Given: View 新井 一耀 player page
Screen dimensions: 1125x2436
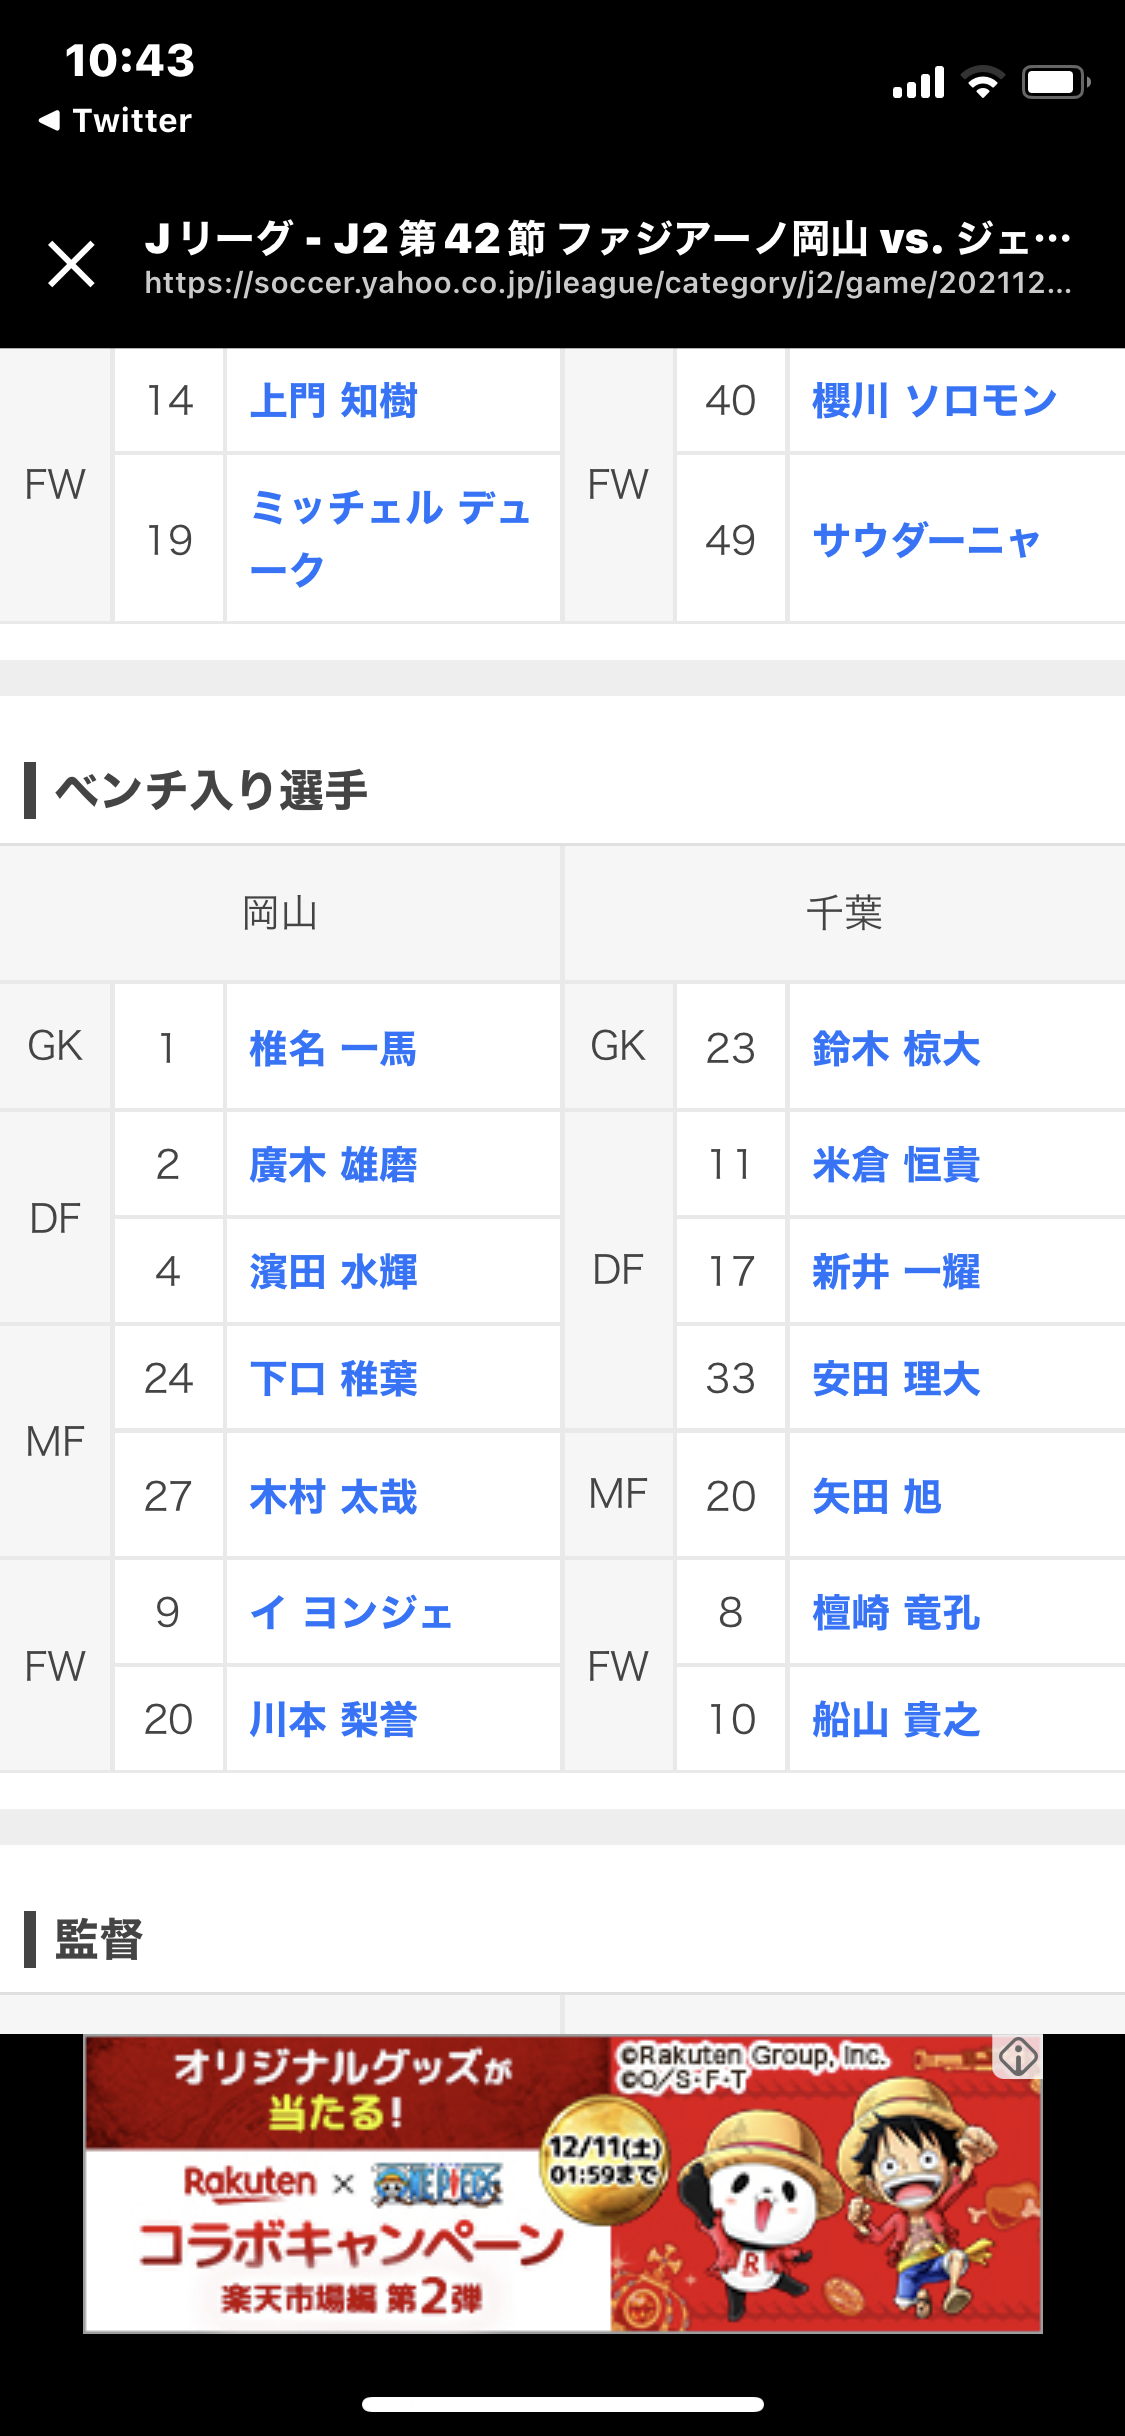Looking at the screenshot, I should coord(896,1272).
